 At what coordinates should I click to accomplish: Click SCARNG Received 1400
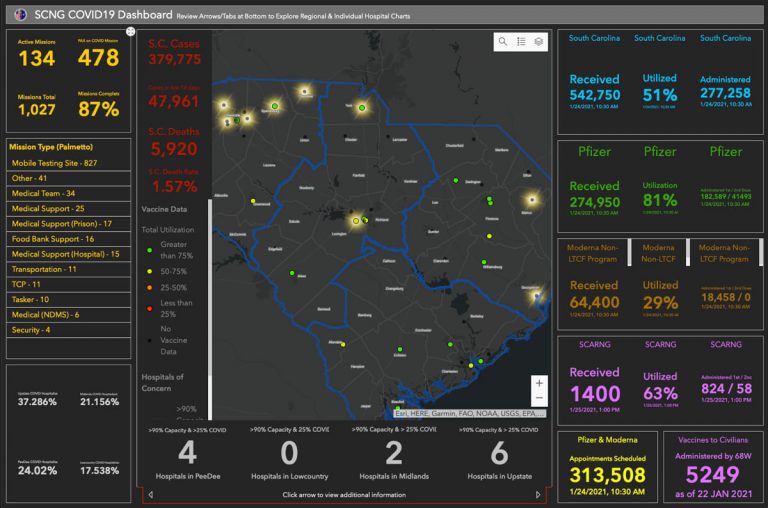pyautogui.click(x=595, y=394)
